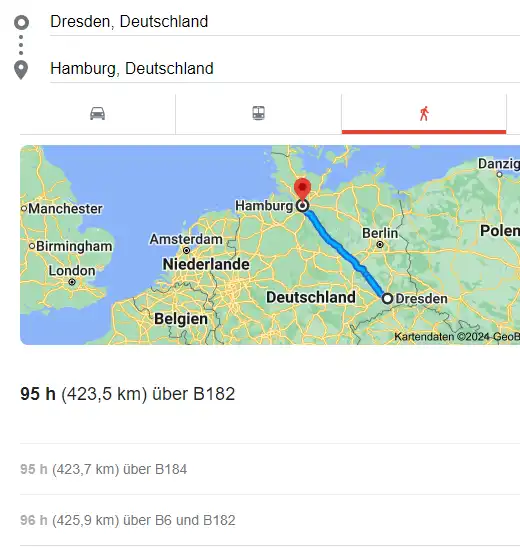This screenshot has height=549, width=520.
Task: Click the Amsterdam city marker on map
Action: pos(187,251)
